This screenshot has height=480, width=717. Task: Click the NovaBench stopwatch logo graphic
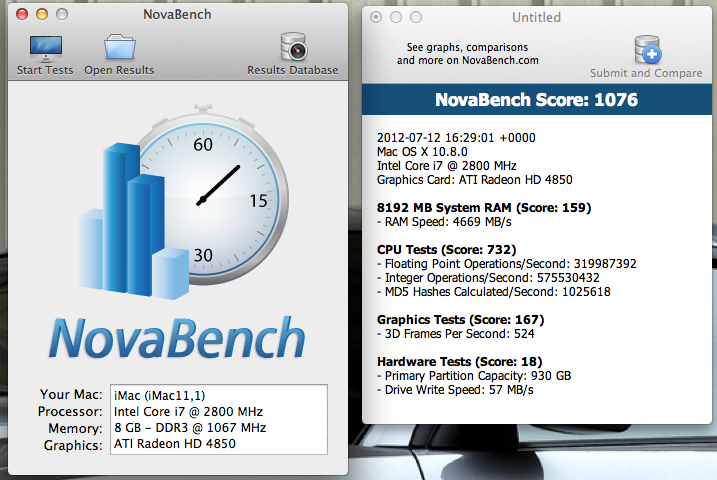tap(184, 202)
